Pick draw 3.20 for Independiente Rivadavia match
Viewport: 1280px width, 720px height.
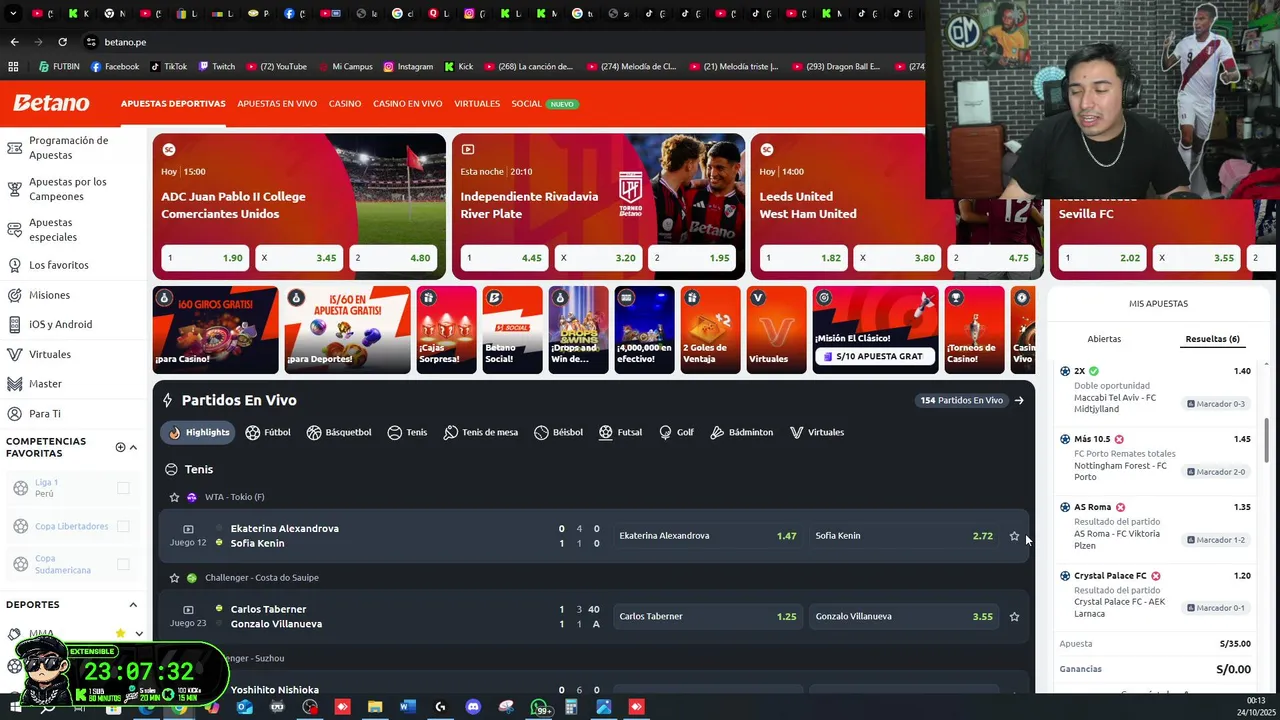pos(598,258)
